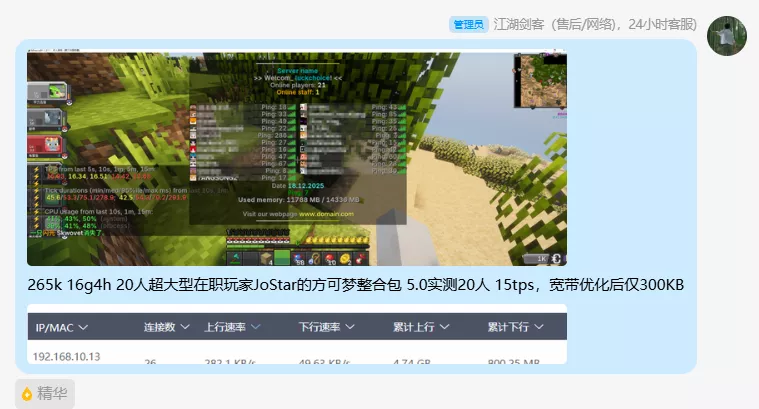
Task: Expand the IP/MAC column dropdown
Action: (85, 327)
